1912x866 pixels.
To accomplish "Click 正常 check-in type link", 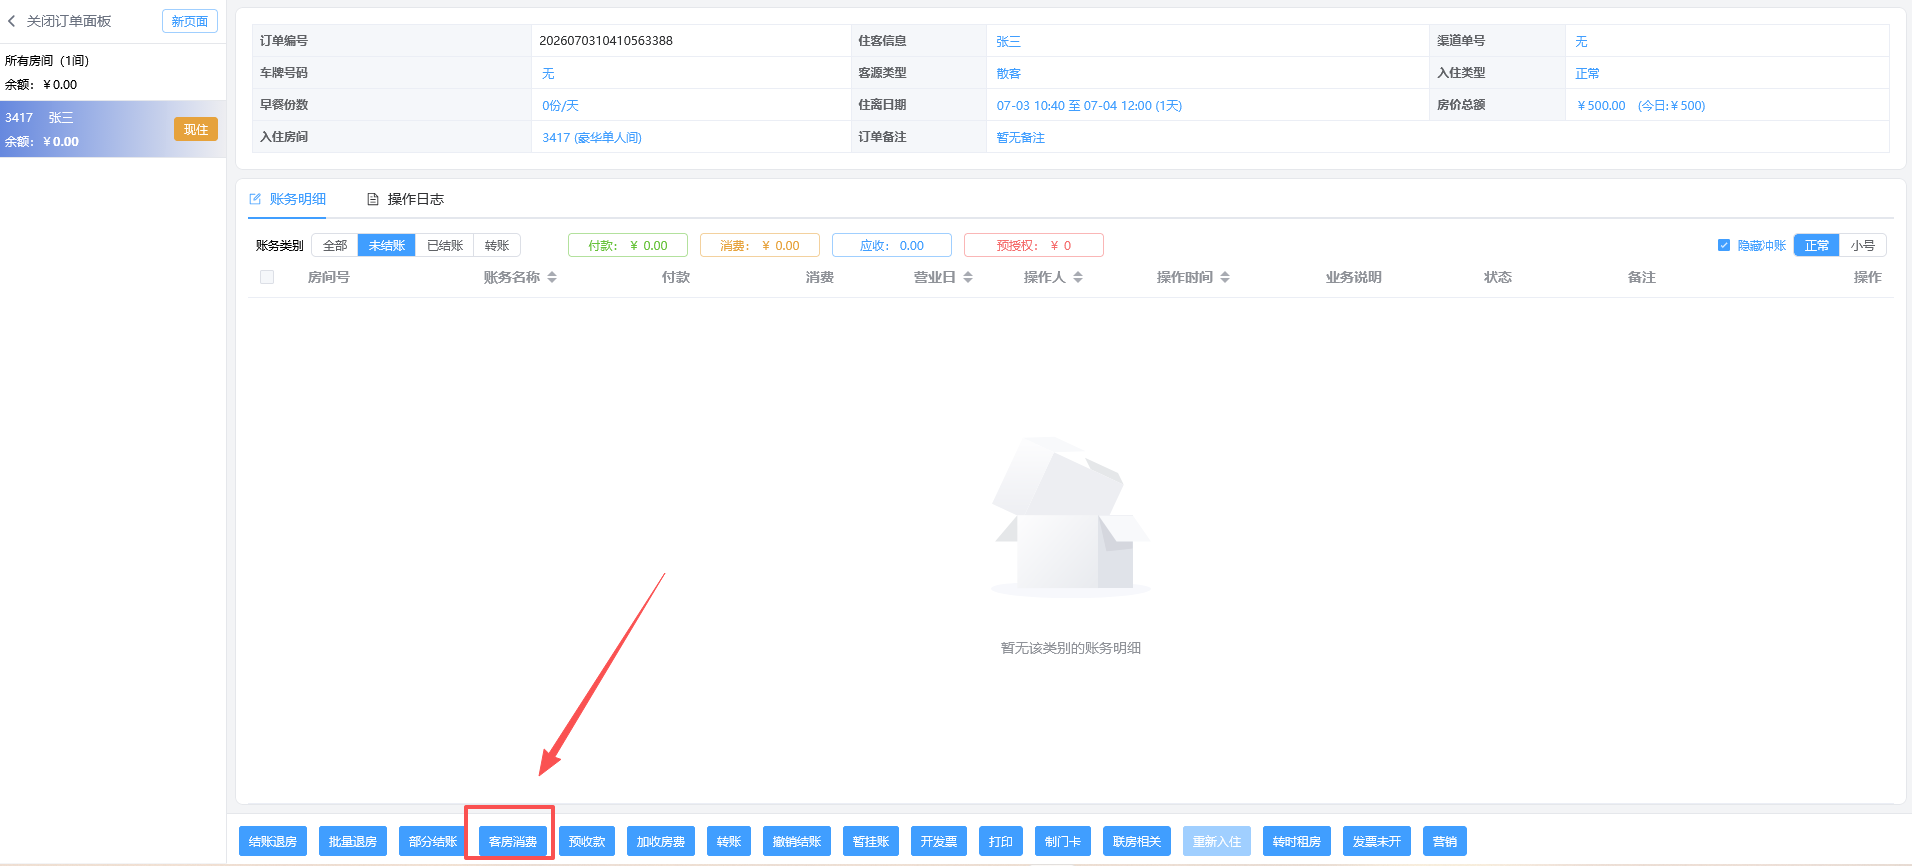I will (x=1587, y=73).
